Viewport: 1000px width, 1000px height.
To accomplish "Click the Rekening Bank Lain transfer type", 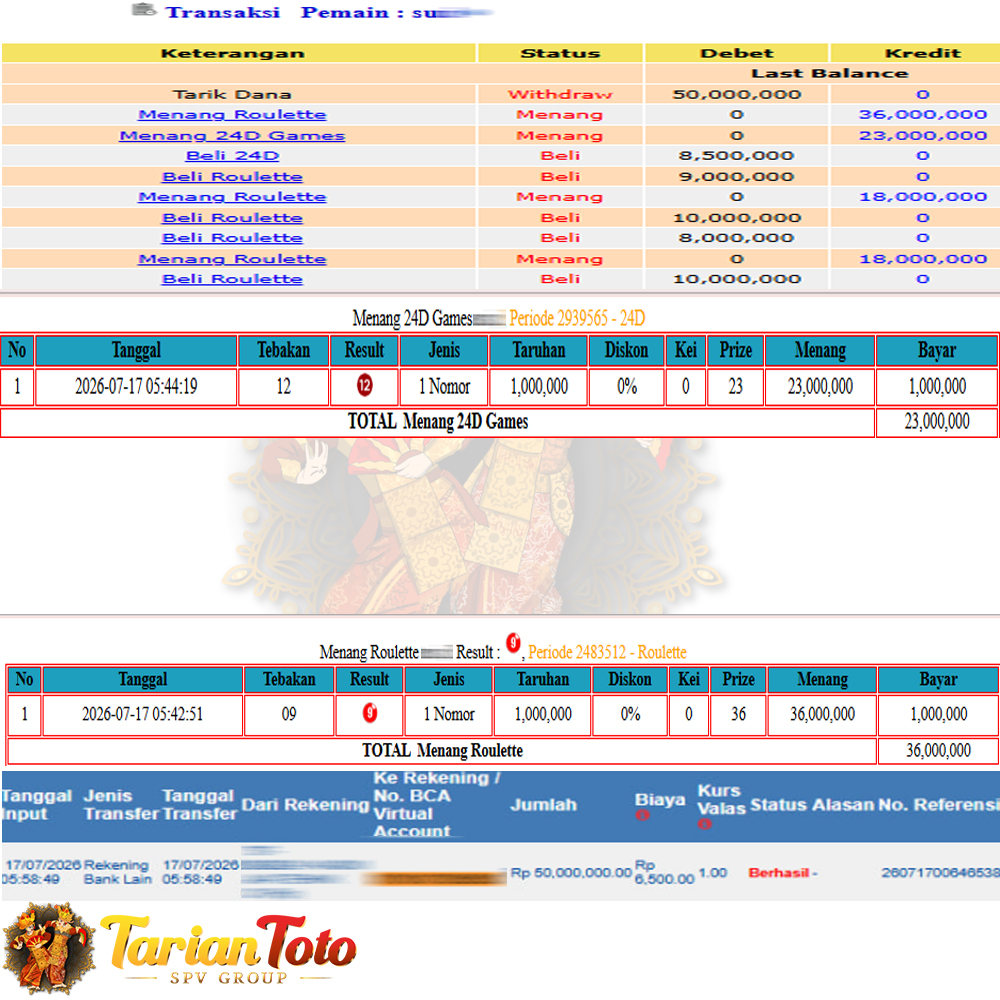I will pos(117,872).
